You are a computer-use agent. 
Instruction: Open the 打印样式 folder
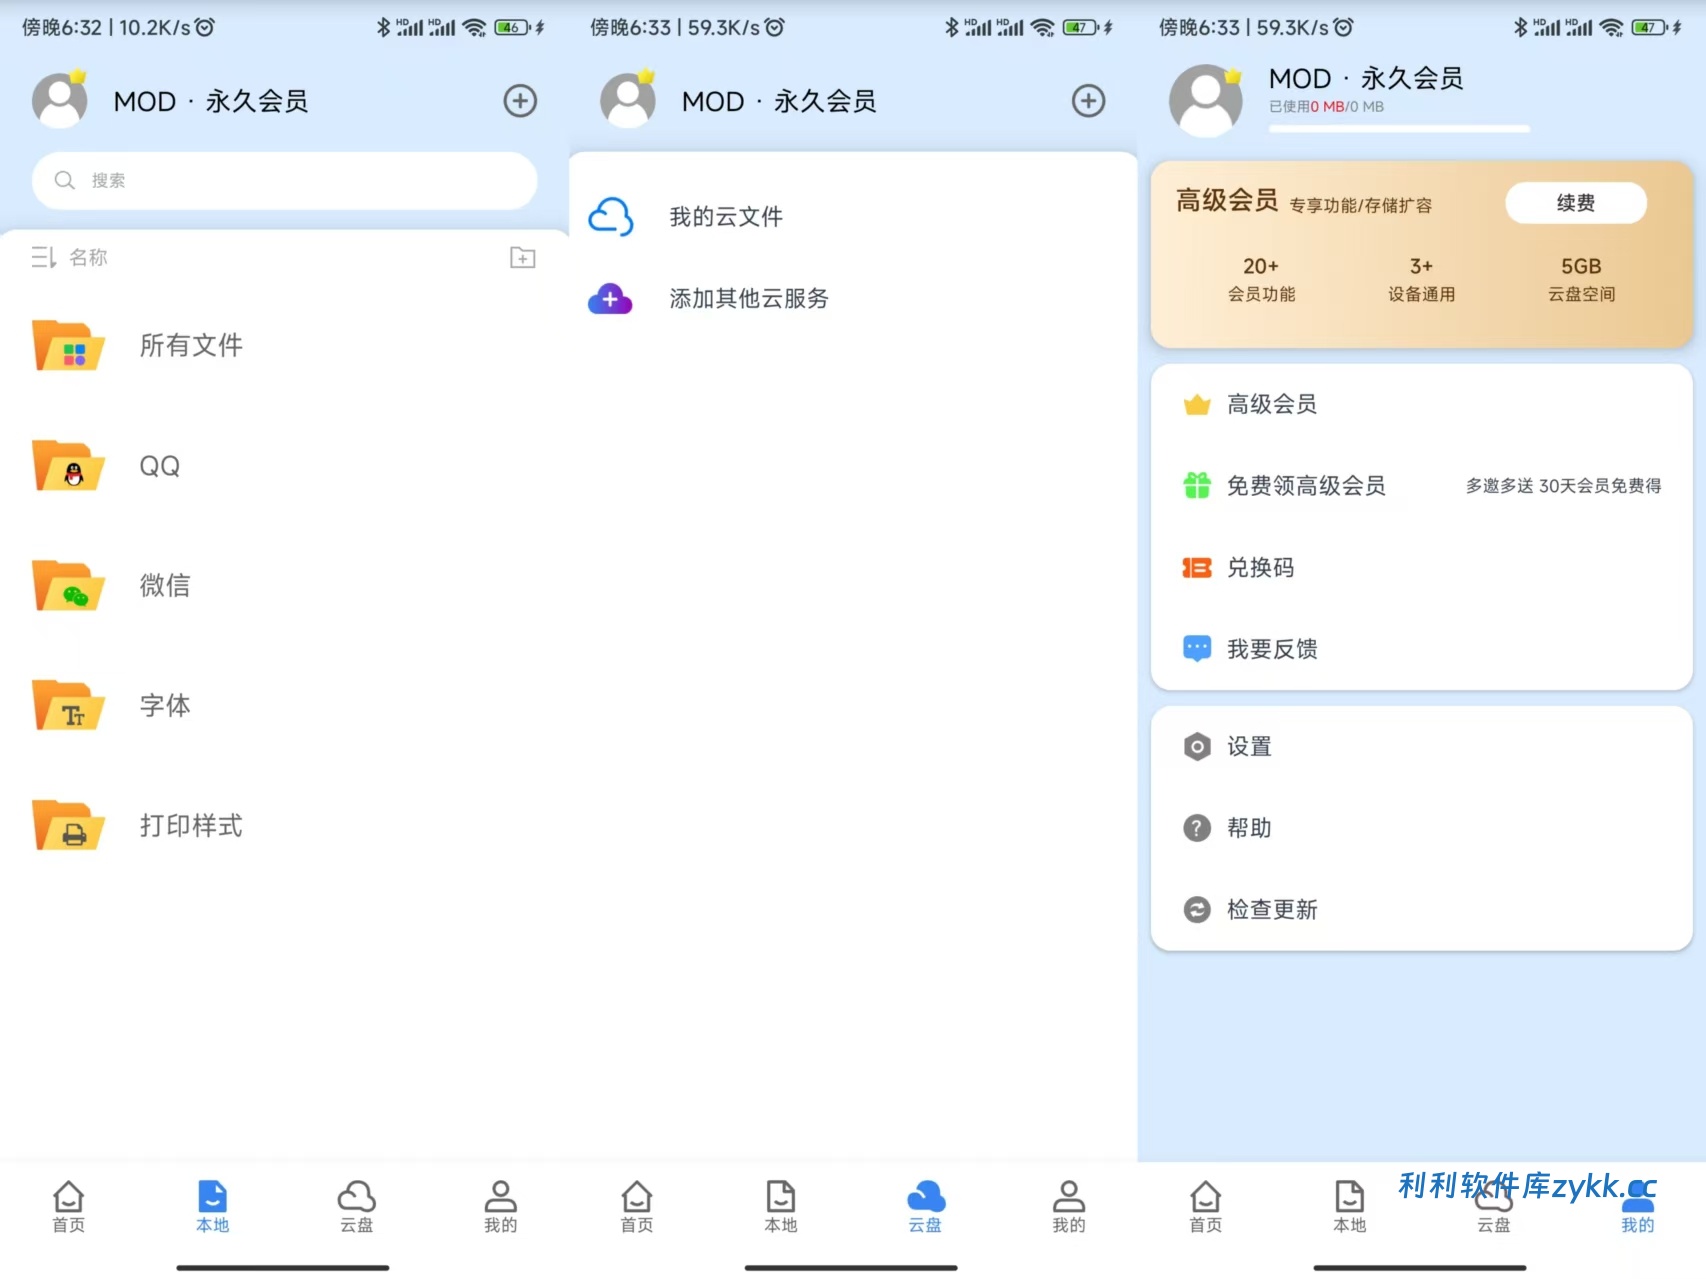(x=190, y=826)
